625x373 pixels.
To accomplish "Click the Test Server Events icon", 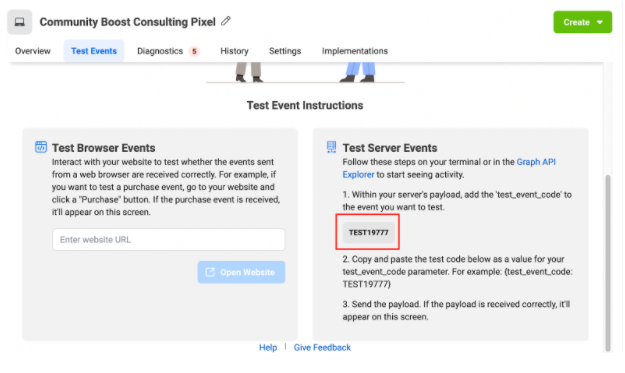I will coord(331,147).
